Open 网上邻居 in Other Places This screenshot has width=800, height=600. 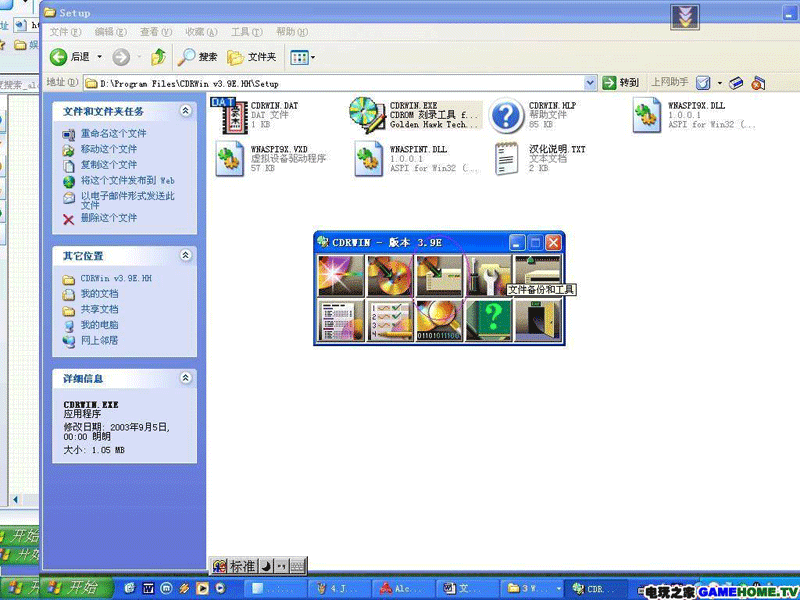pyautogui.click(x=99, y=340)
